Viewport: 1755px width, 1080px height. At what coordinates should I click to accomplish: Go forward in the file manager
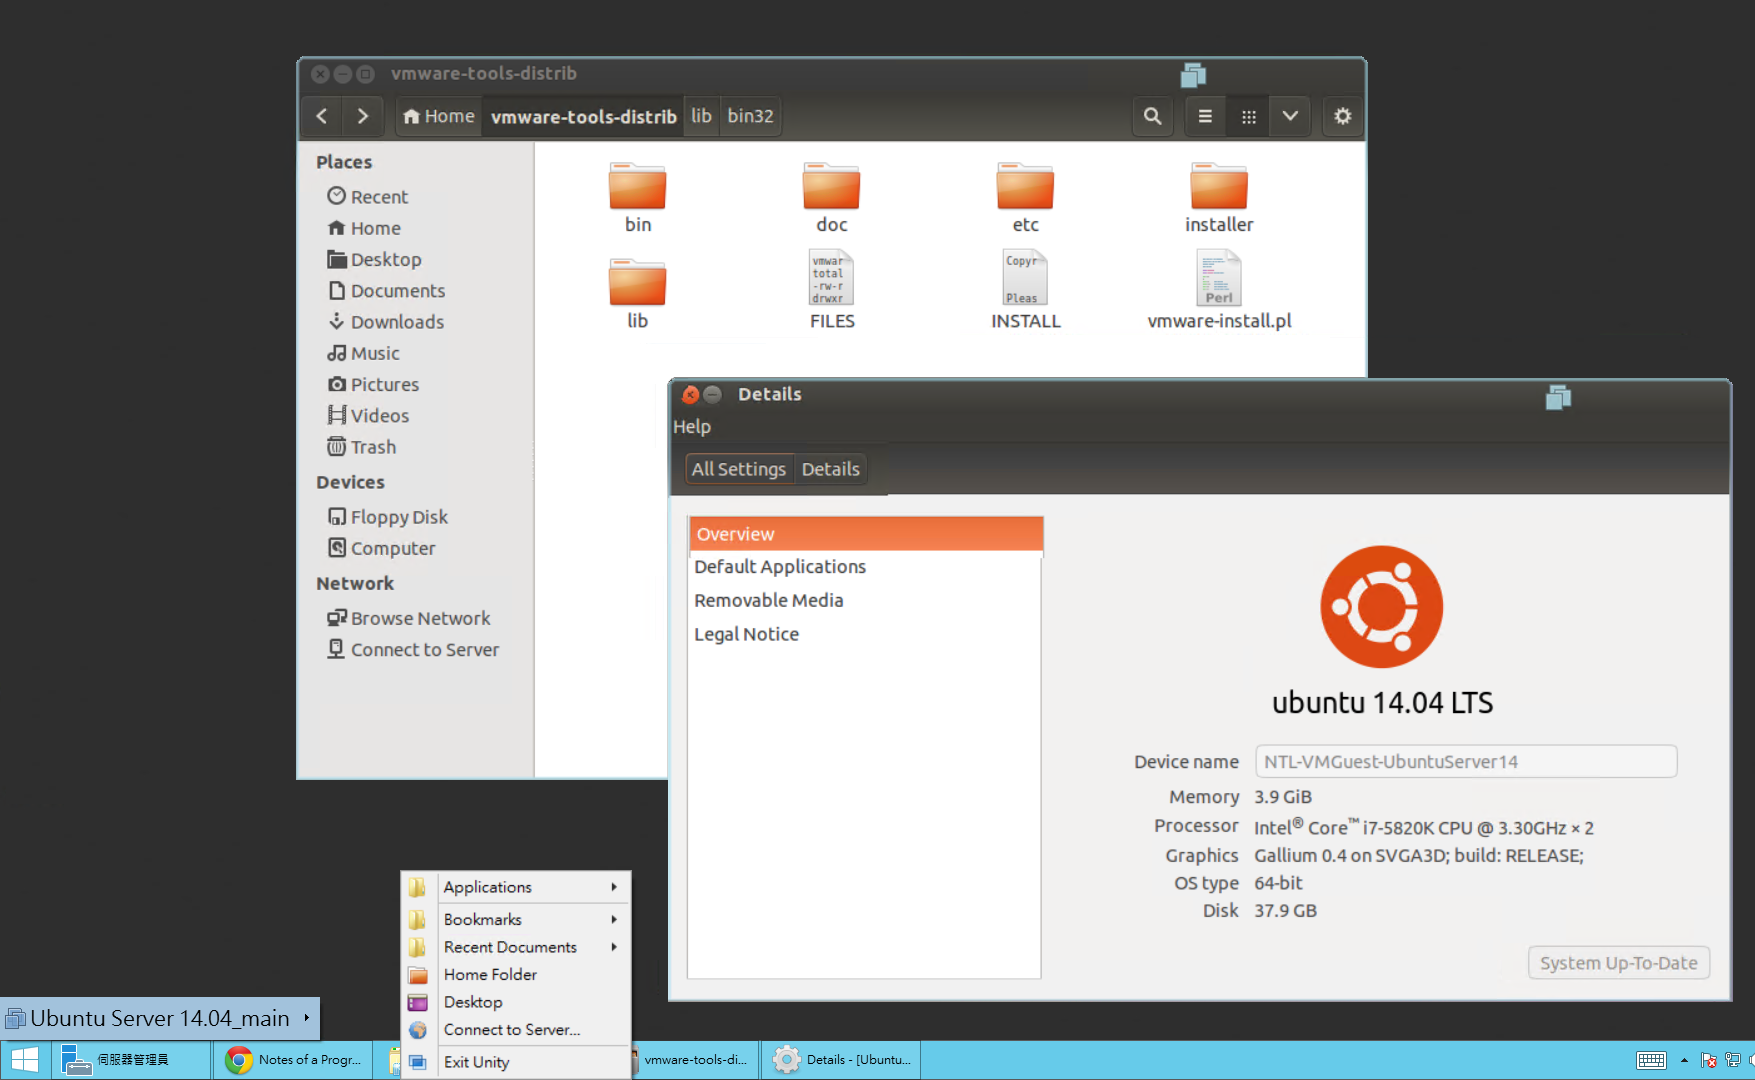(x=362, y=116)
